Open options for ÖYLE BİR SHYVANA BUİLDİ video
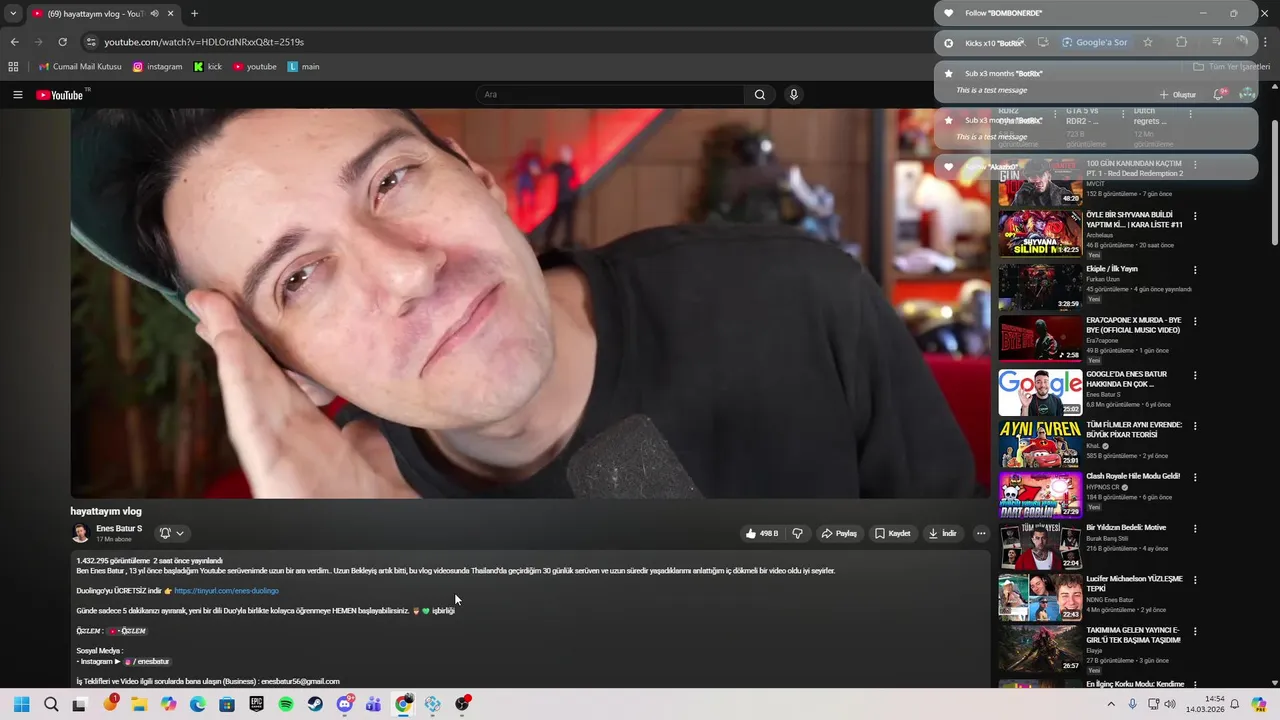This screenshot has width=1280, height=720. [1195, 216]
